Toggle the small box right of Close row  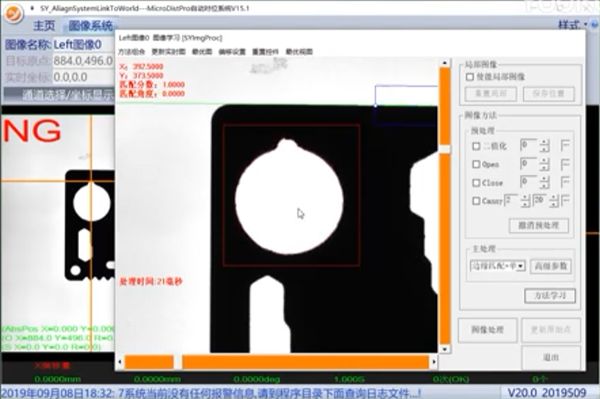click(565, 182)
